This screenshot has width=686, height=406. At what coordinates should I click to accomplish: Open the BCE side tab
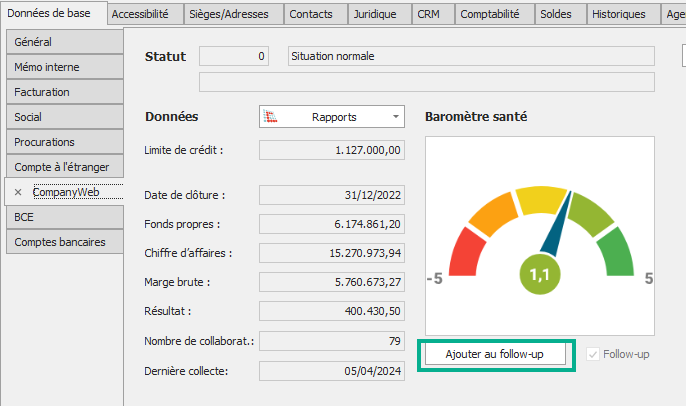pos(65,217)
